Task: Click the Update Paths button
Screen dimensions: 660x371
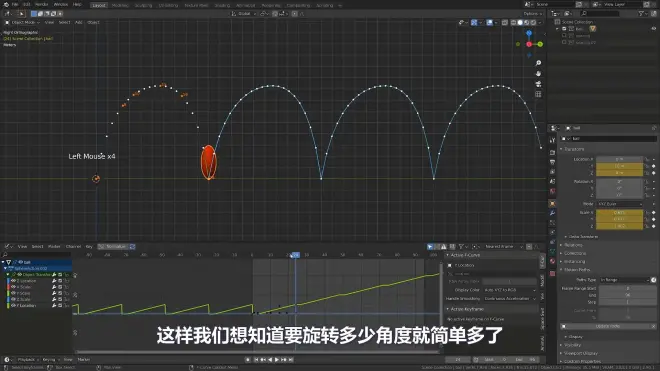Action: point(608,326)
